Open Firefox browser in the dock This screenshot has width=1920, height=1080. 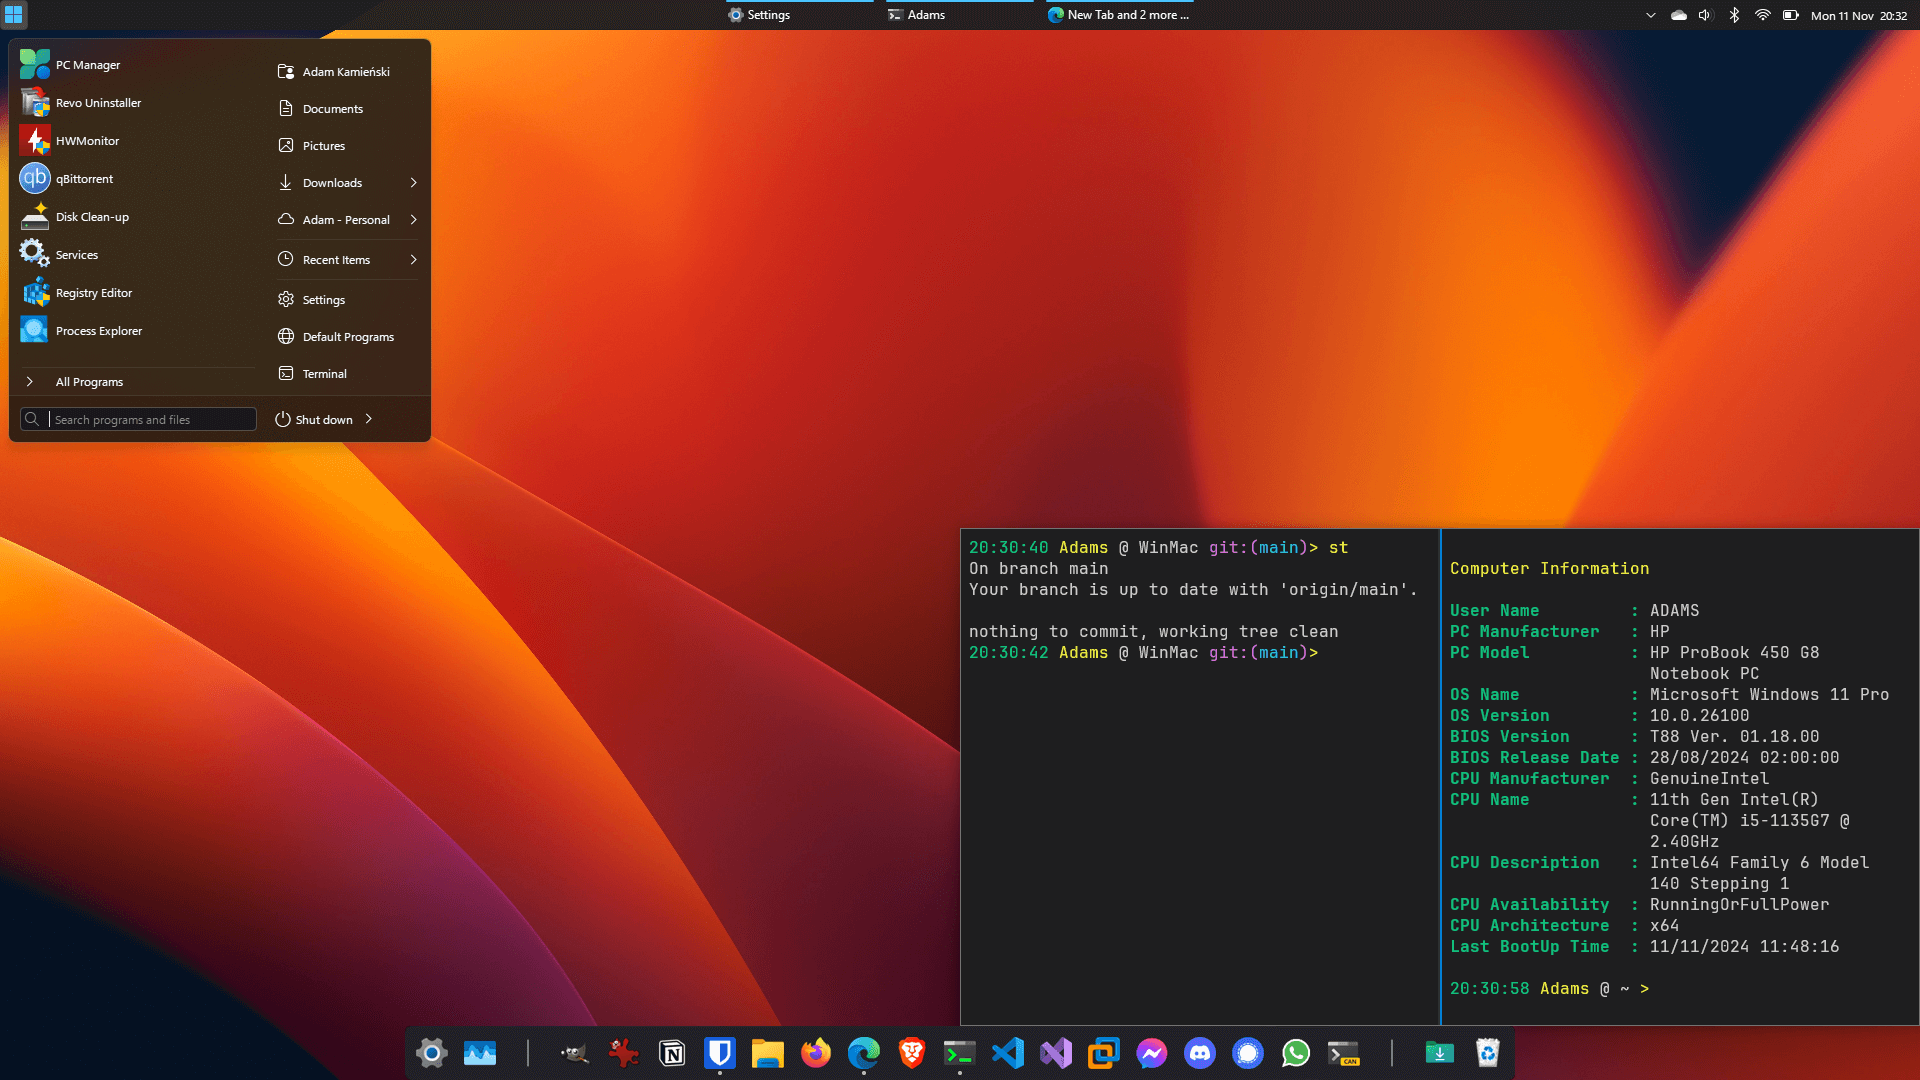point(816,1053)
